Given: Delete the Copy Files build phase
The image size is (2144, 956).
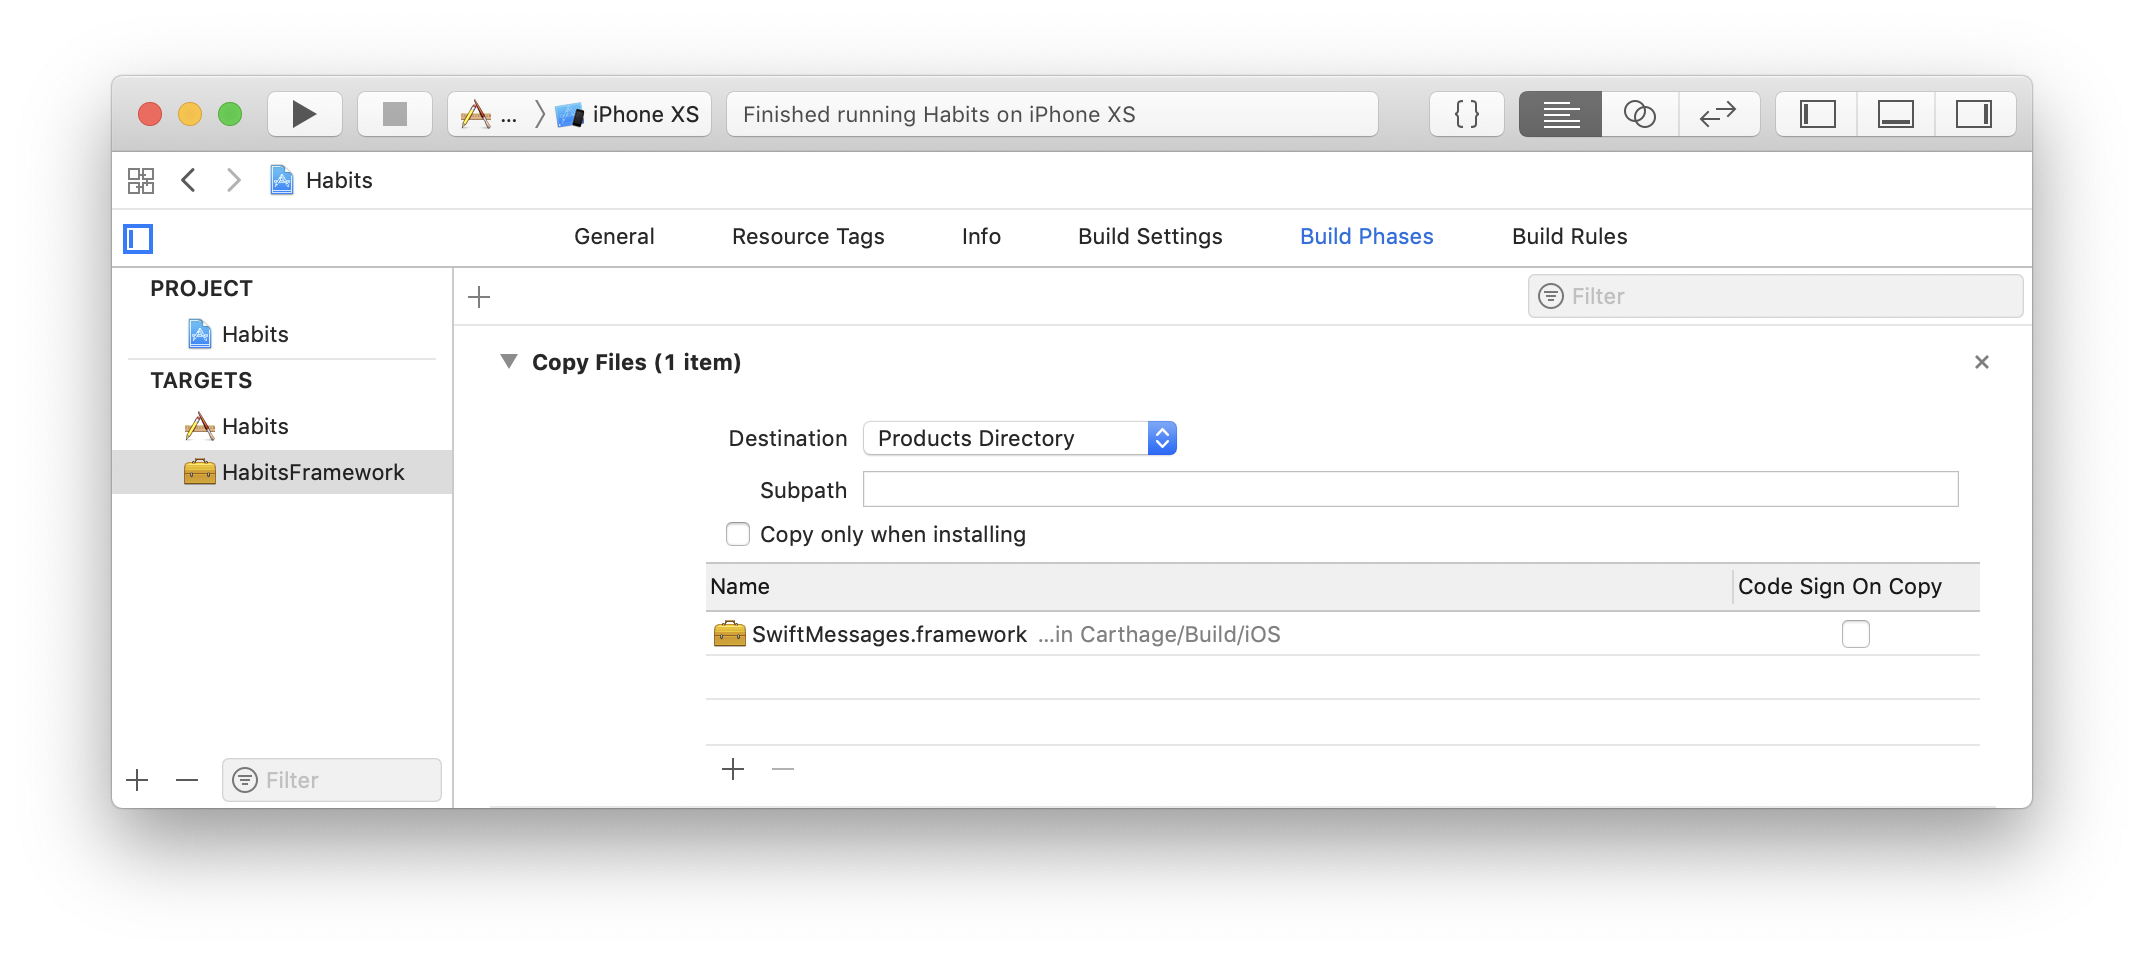Looking at the screenshot, I should click(1981, 362).
